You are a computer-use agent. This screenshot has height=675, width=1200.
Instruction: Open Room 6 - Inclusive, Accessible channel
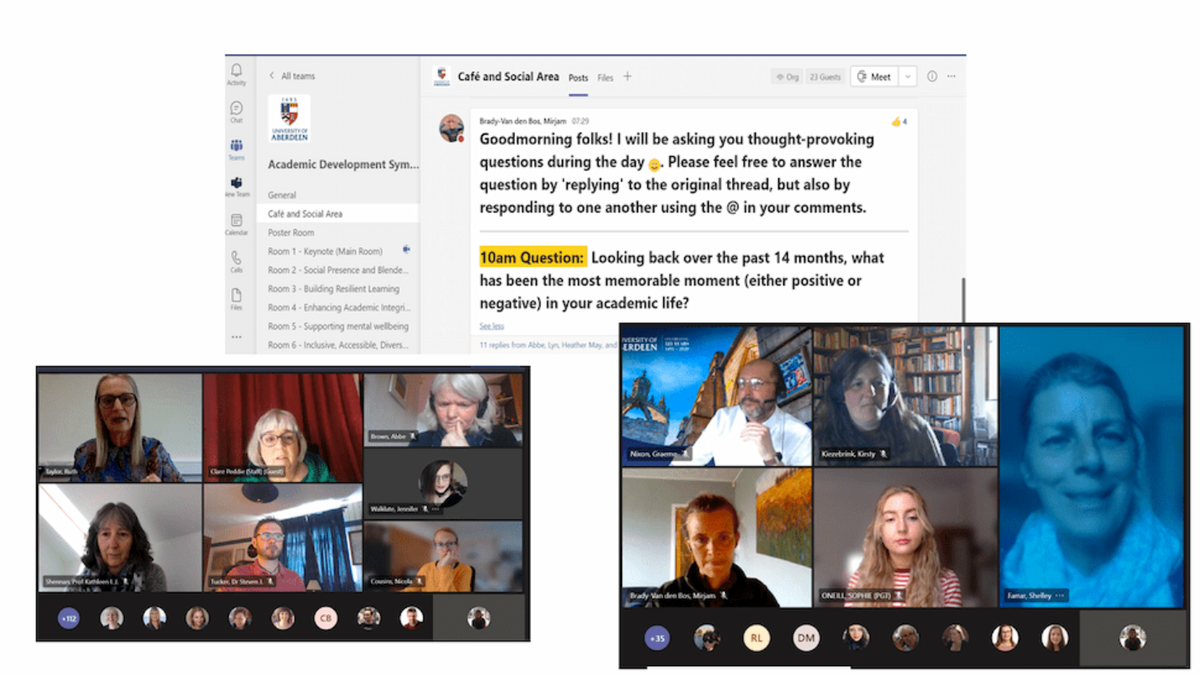tap(338, 345)
